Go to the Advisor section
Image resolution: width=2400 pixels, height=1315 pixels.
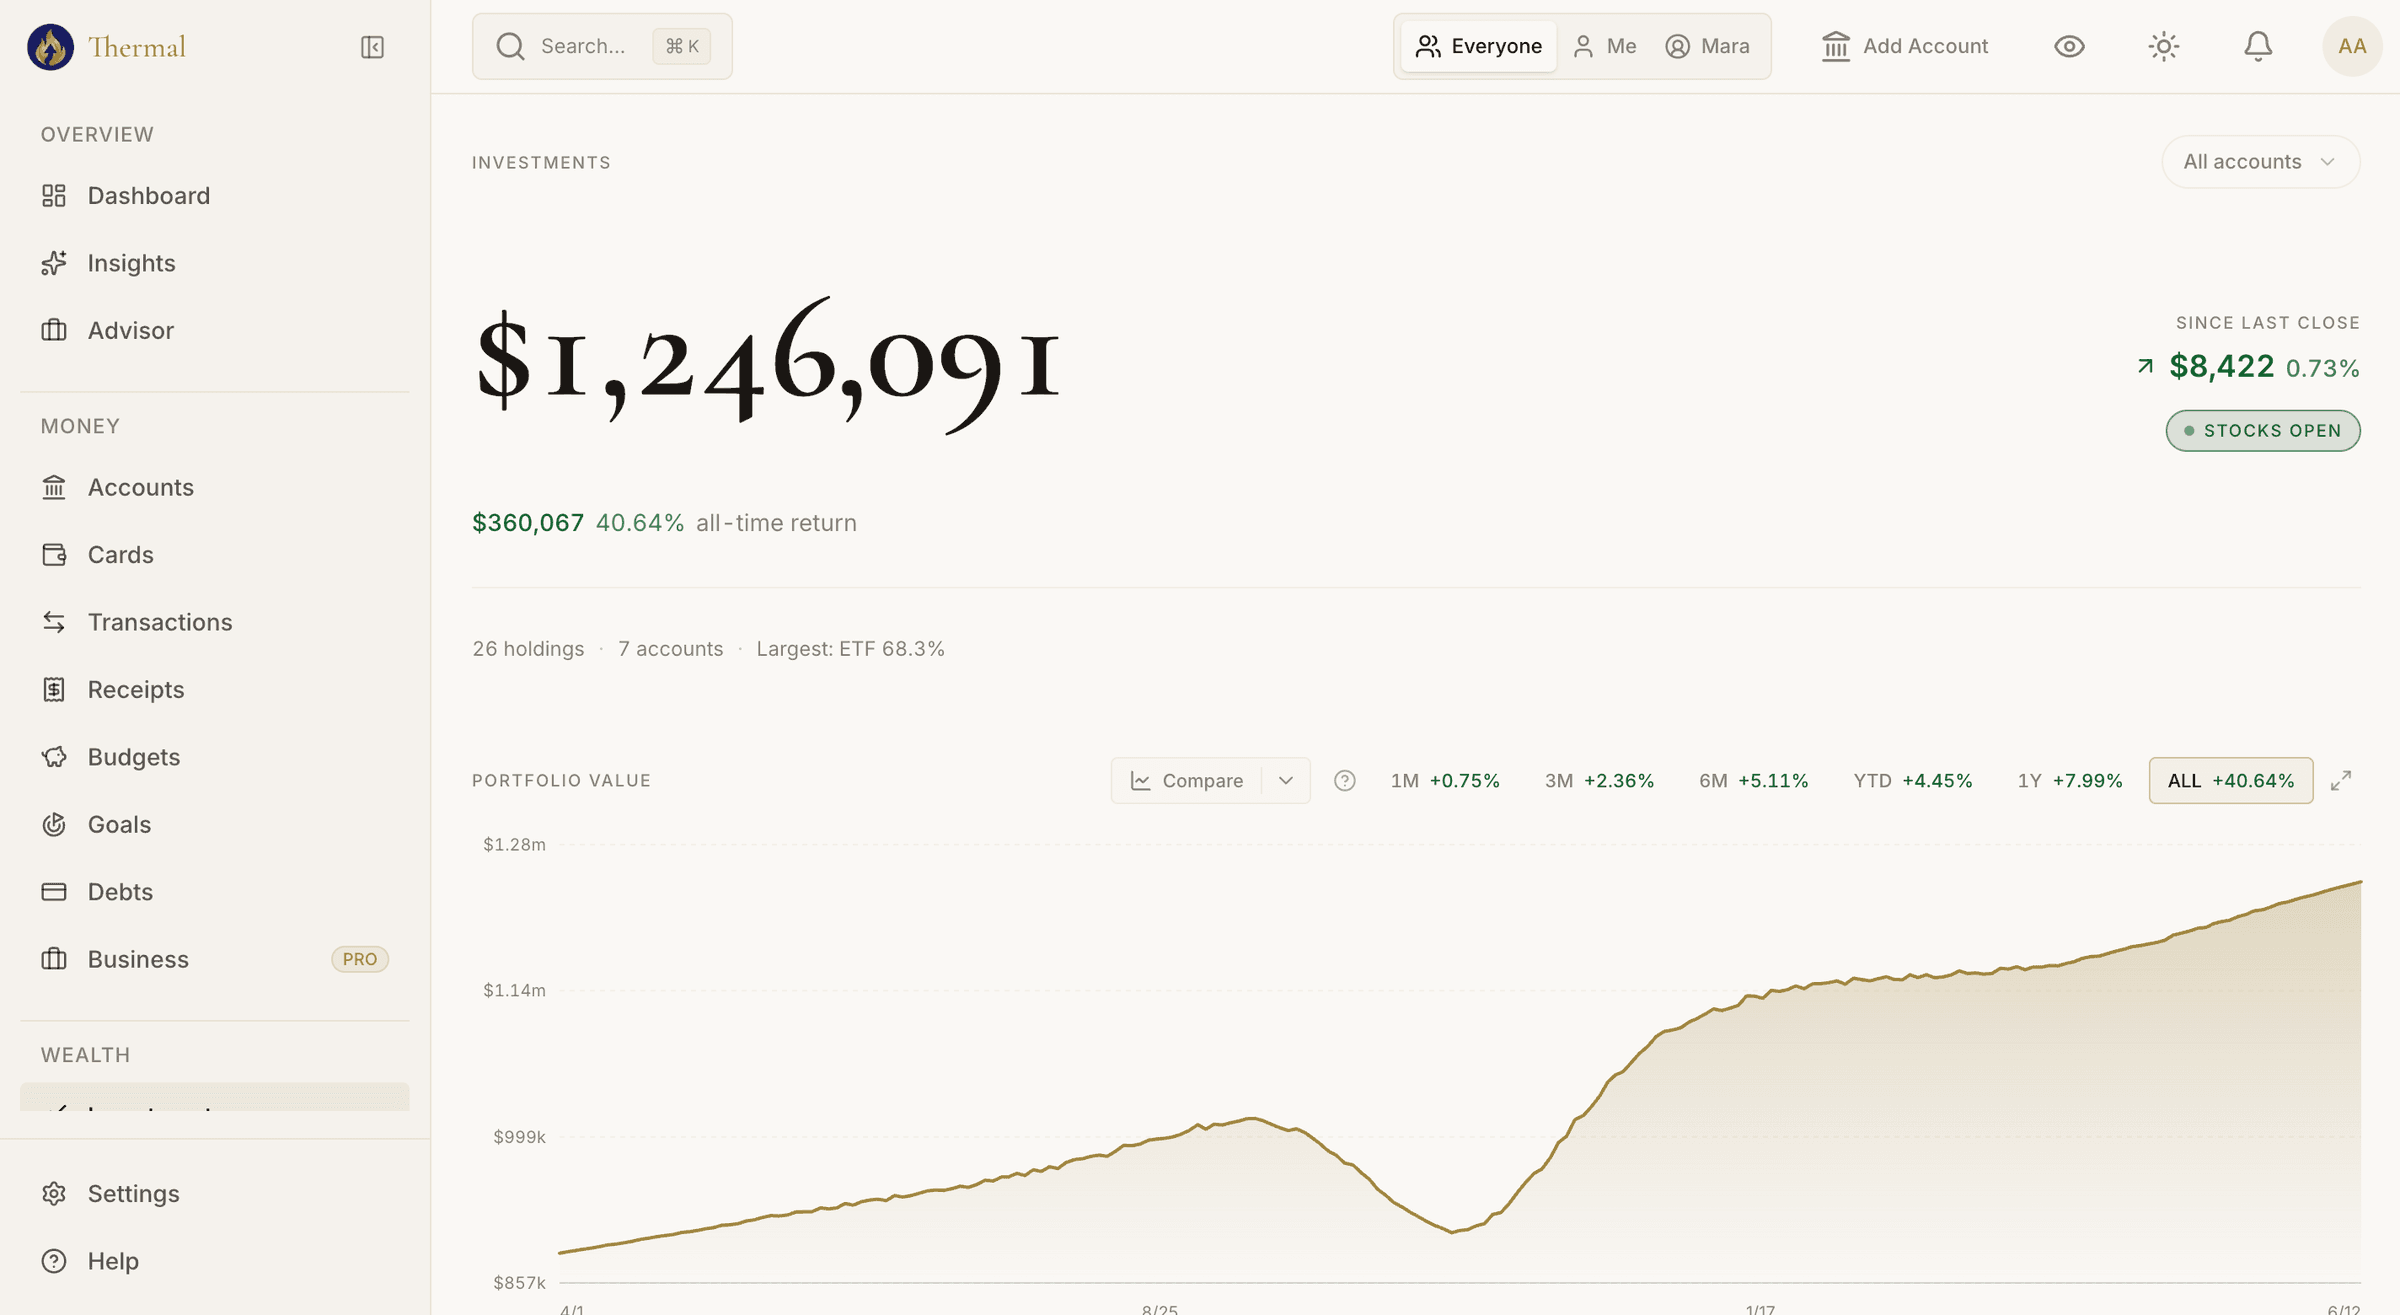coord(215,330)
